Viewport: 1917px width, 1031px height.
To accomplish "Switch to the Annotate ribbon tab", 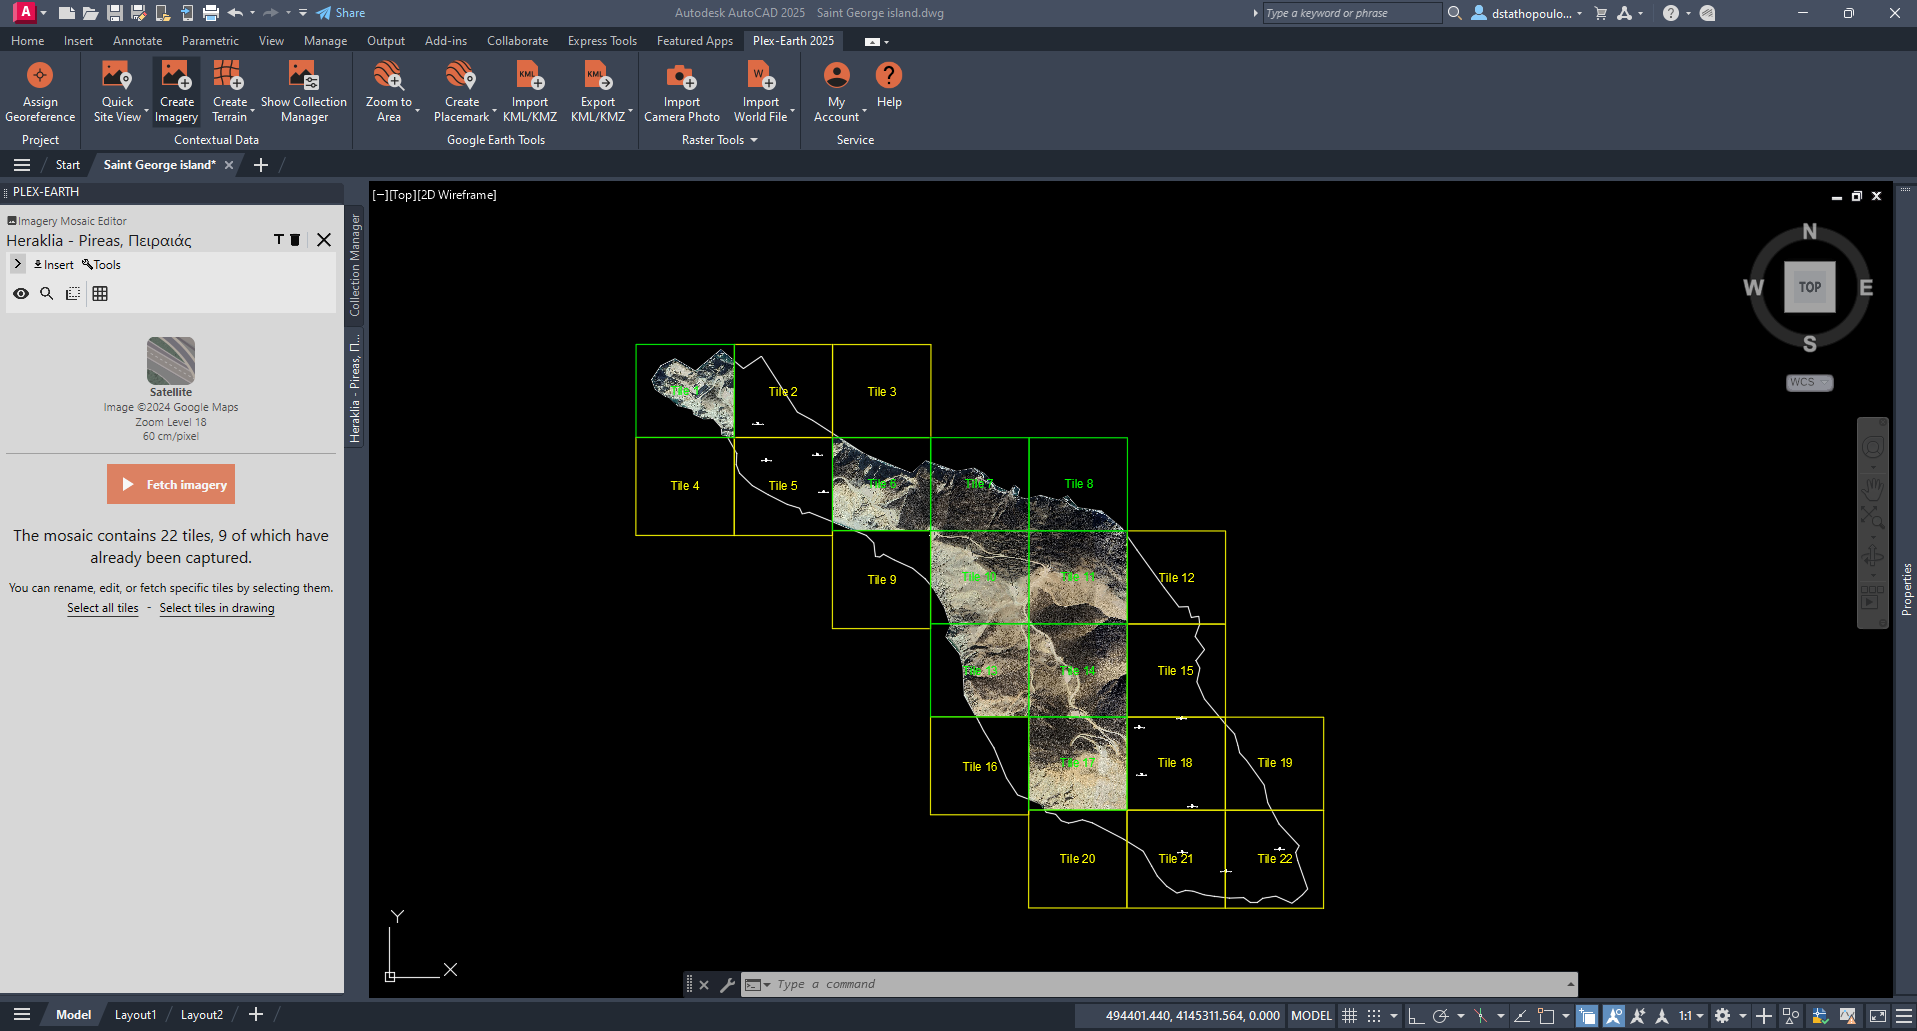I will pos(137,41).
